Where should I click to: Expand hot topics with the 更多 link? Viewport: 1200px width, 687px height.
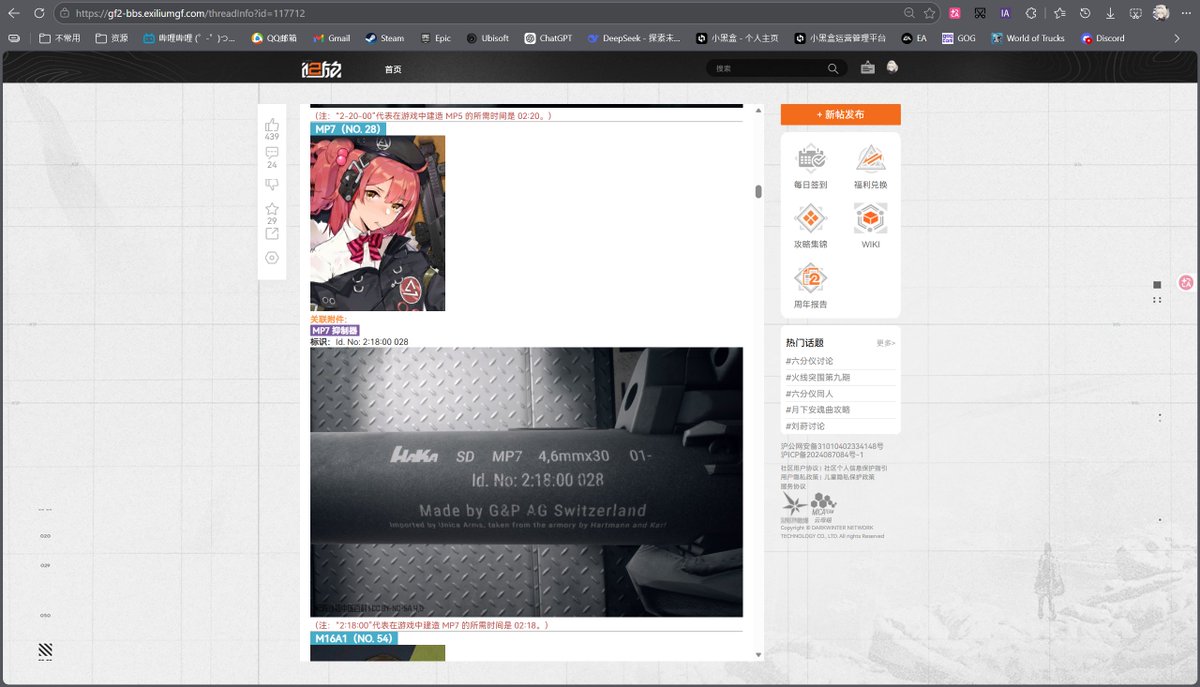tap(884, 342)
